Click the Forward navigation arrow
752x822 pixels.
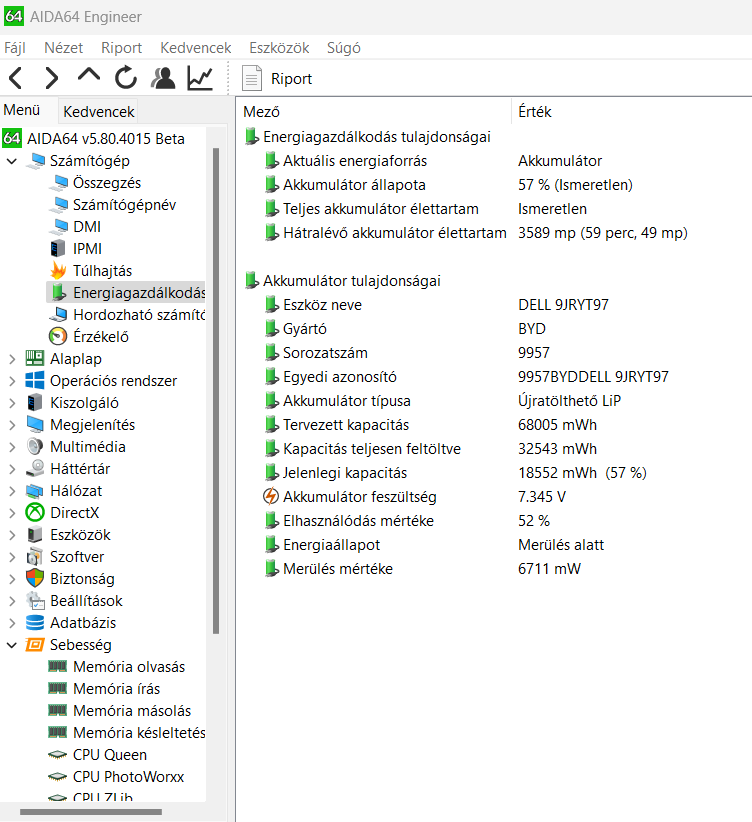click(x=52, y=78)
